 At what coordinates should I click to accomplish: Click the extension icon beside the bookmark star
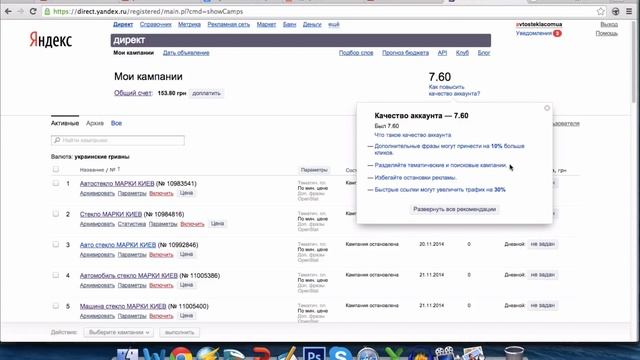pos(615,11)
